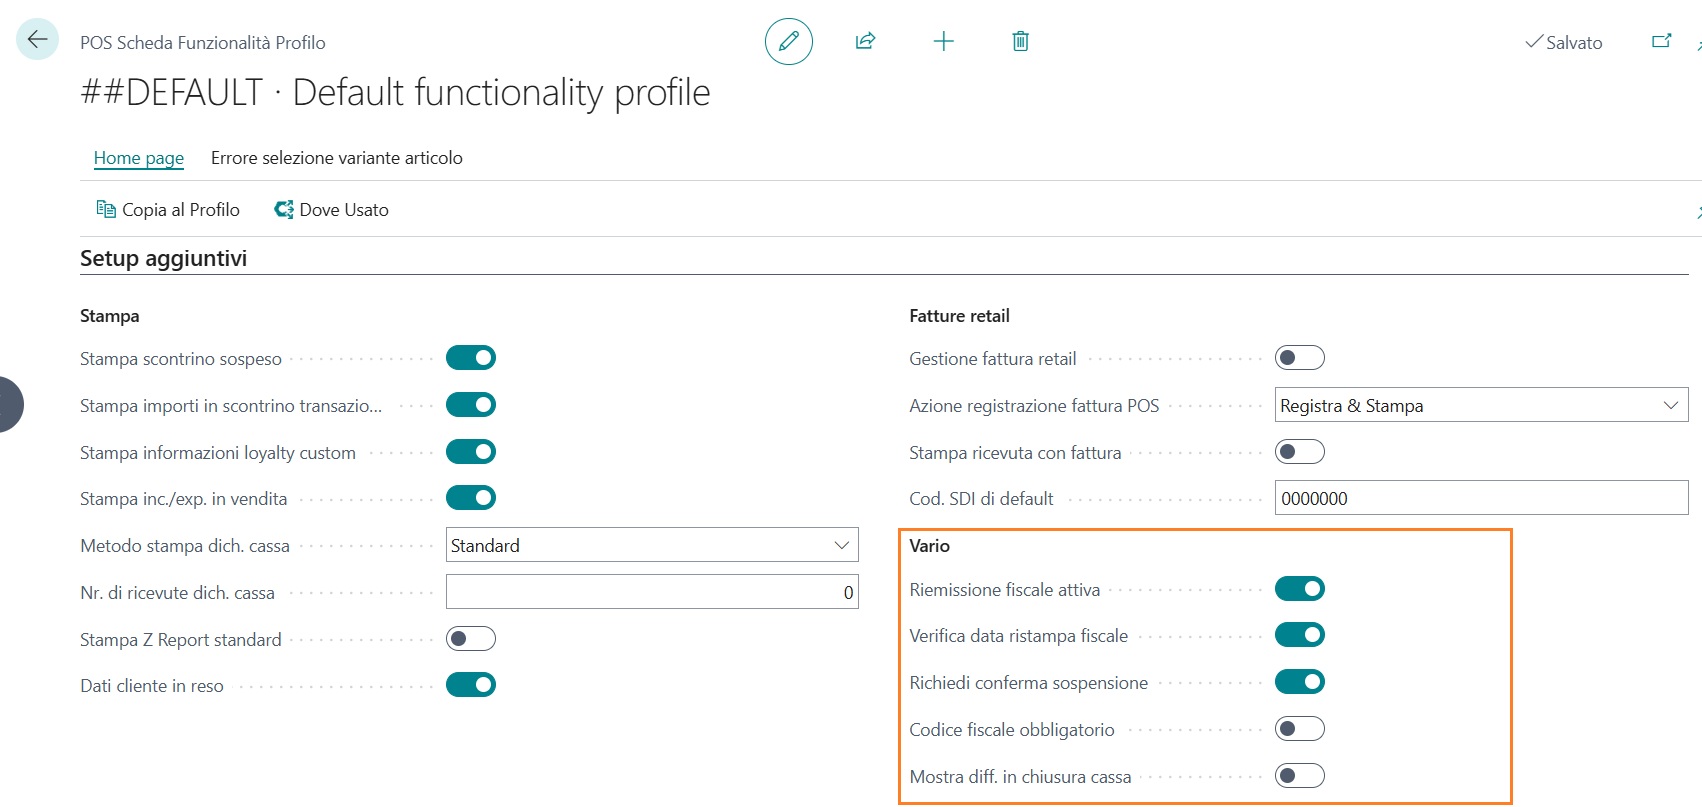1702x807 pixels.
Task: Click the plus icon to create new
Action: coord(943,41)
